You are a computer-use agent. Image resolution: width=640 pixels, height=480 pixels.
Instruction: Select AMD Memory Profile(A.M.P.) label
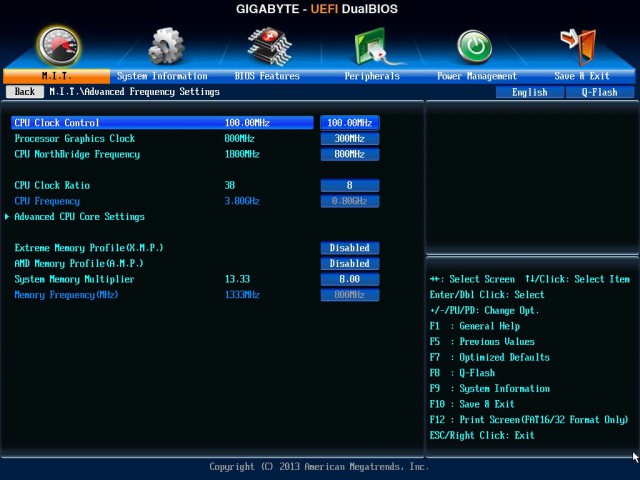(x=79, y=264)
